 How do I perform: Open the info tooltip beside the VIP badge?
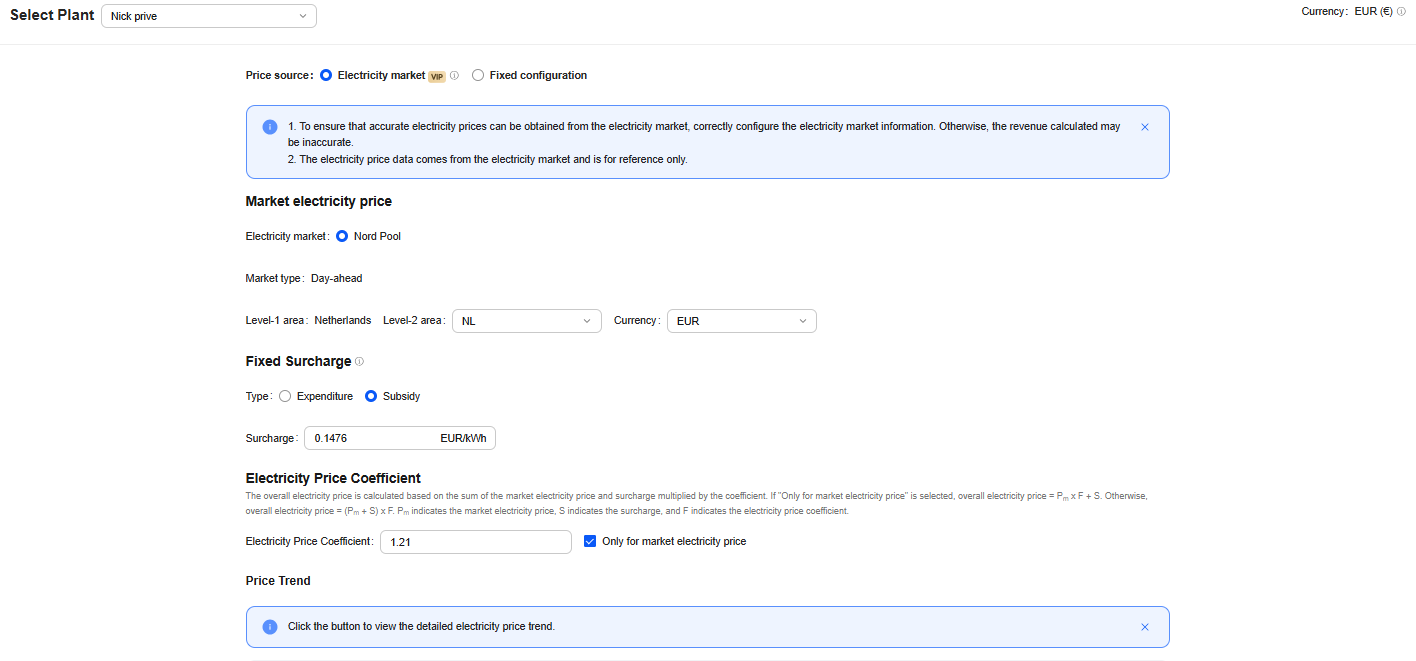(455, 75)
